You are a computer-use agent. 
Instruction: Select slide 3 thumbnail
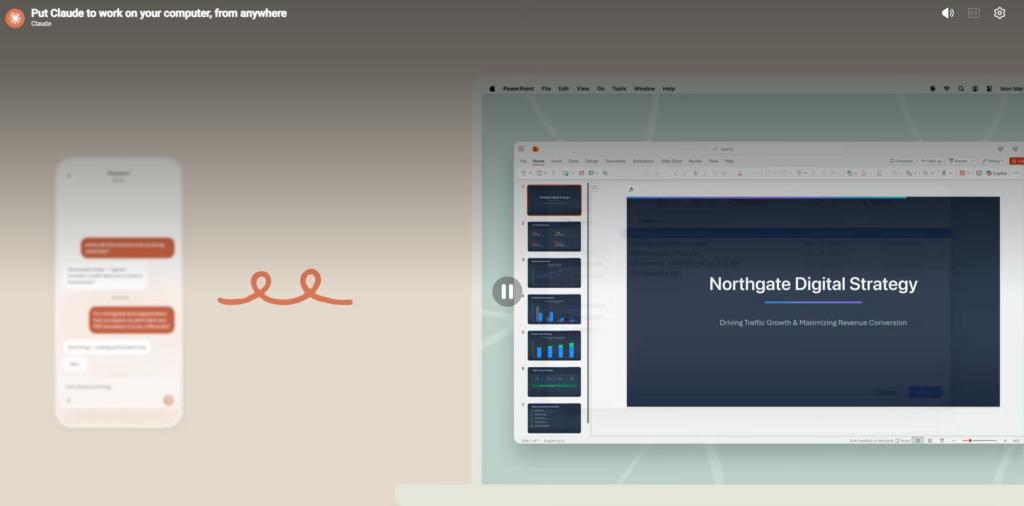tap(554, 273)
